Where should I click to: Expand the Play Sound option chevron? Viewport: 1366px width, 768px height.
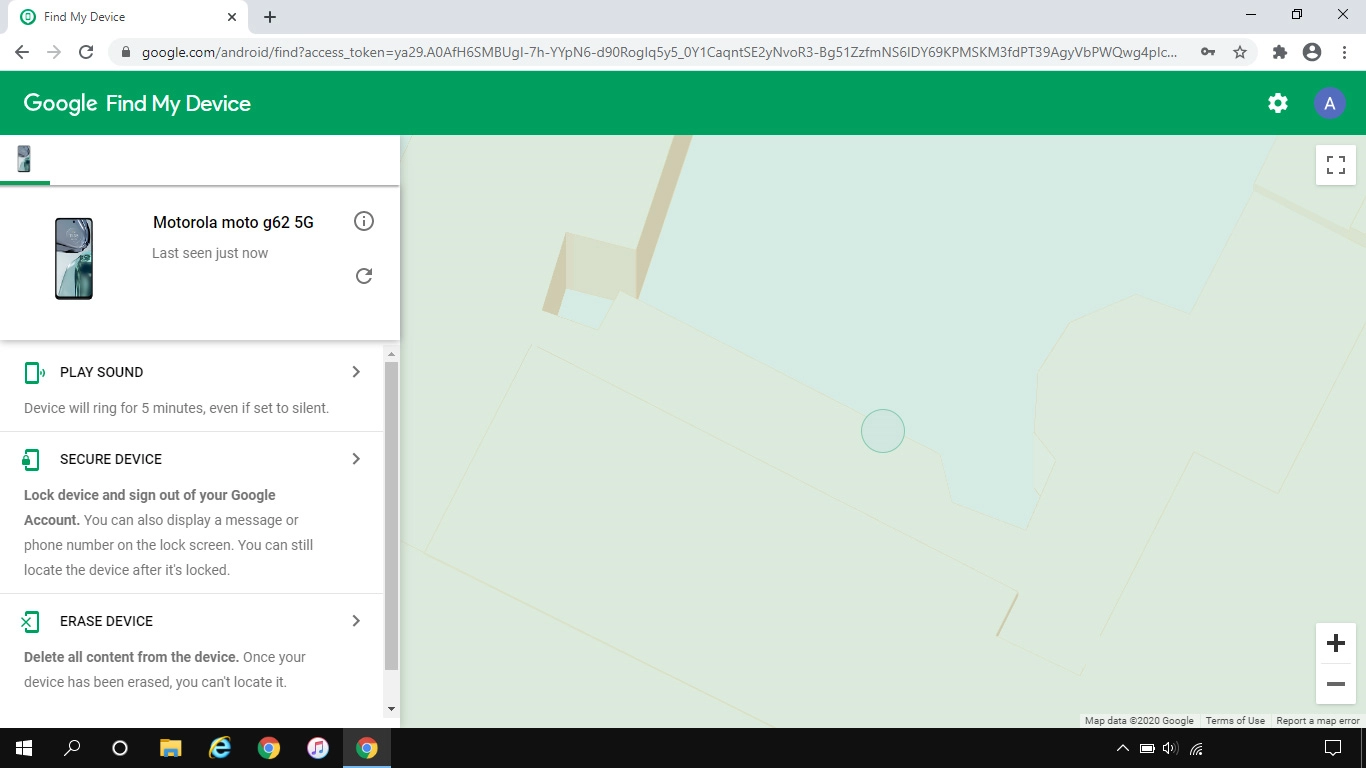[x=356, y=372]
